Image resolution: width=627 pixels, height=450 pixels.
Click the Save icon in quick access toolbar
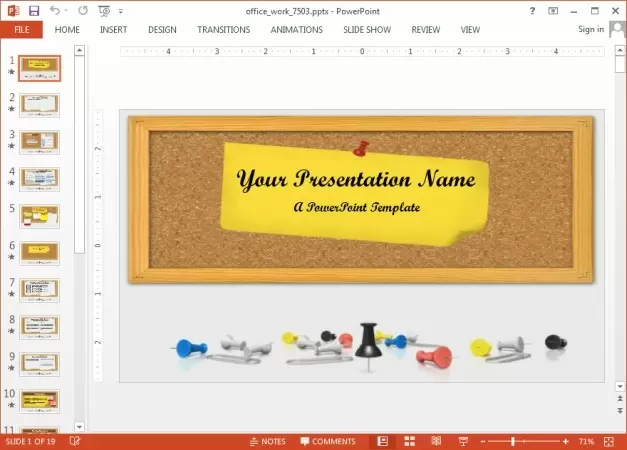(34, 10)
